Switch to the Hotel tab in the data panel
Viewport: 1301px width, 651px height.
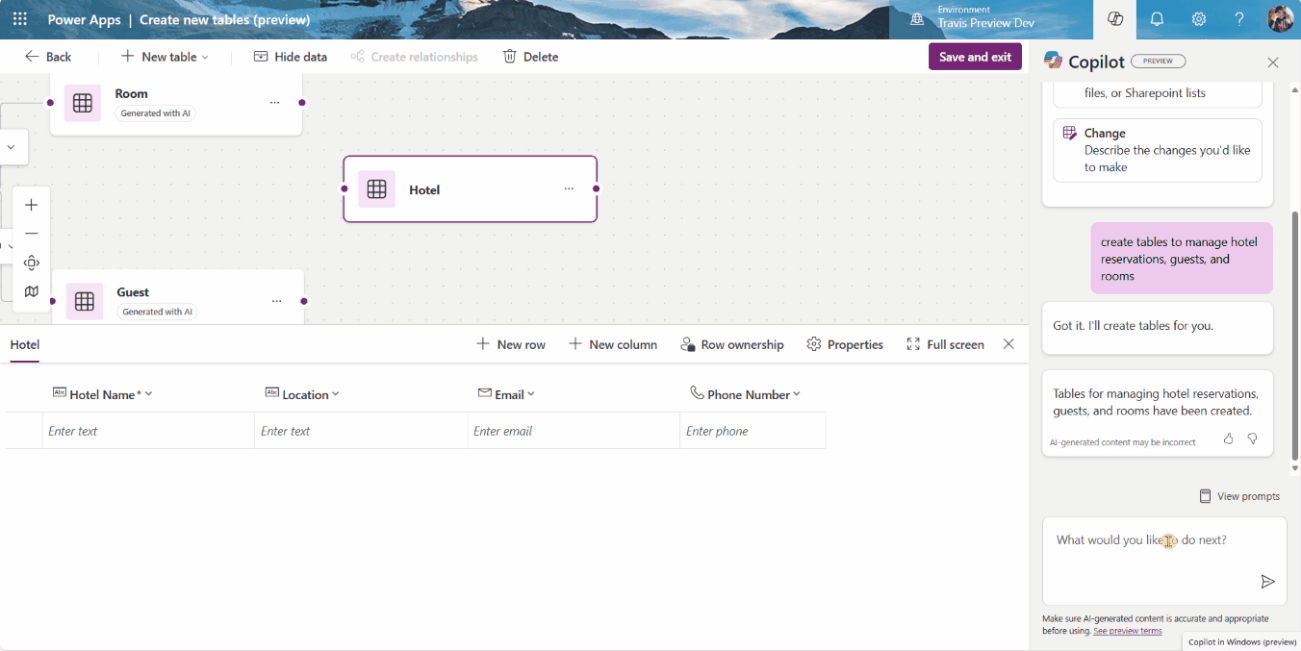pos(24,344)
